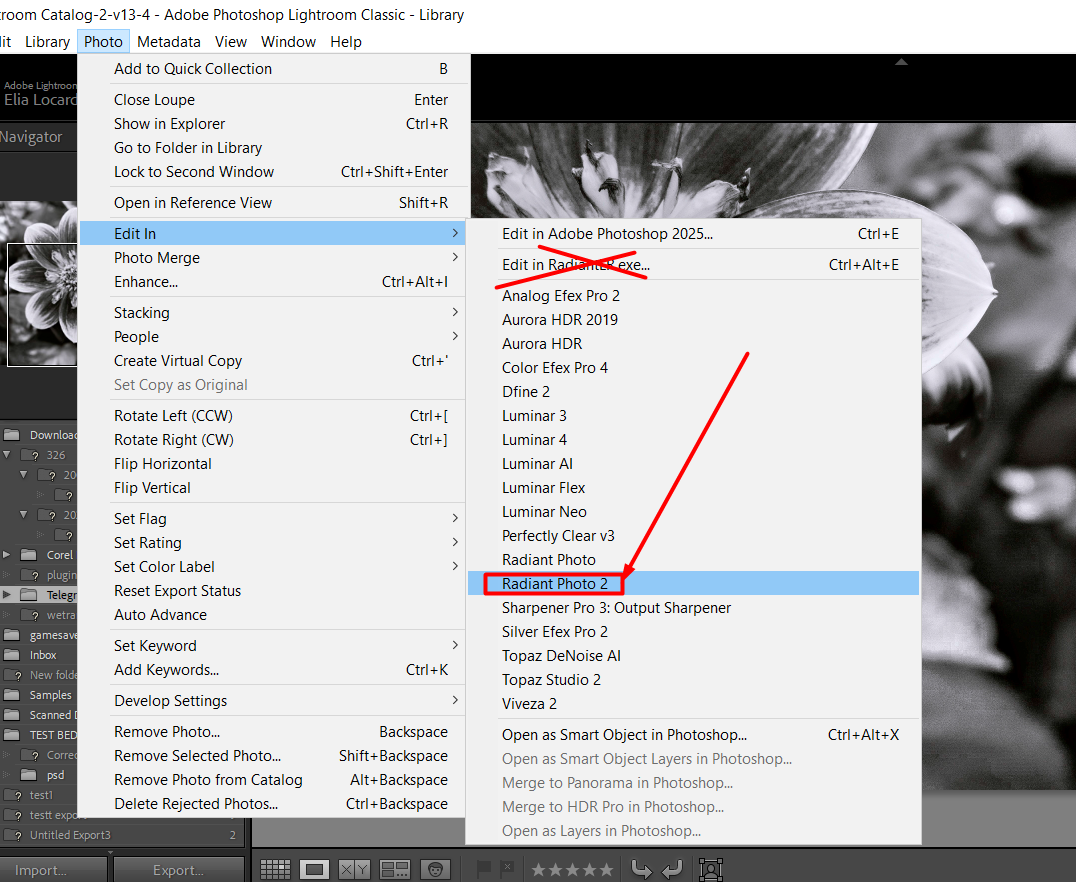Image resolution: width=1076 pixels, height=882 pixels.
Task: Click the Downloads folder icon
Action: [12, 434]
